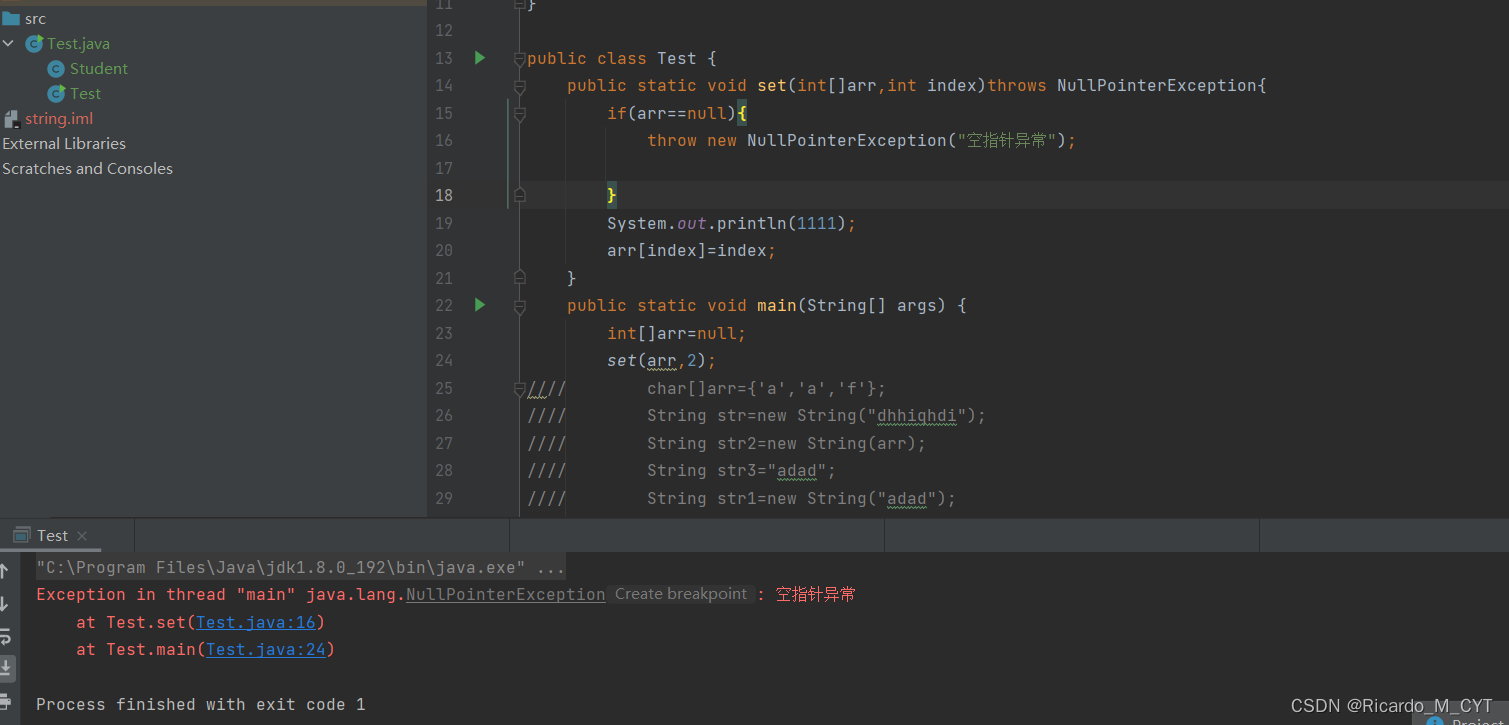
Task: Click System.out.println(1111) statement
Action: tap(731, 223)
